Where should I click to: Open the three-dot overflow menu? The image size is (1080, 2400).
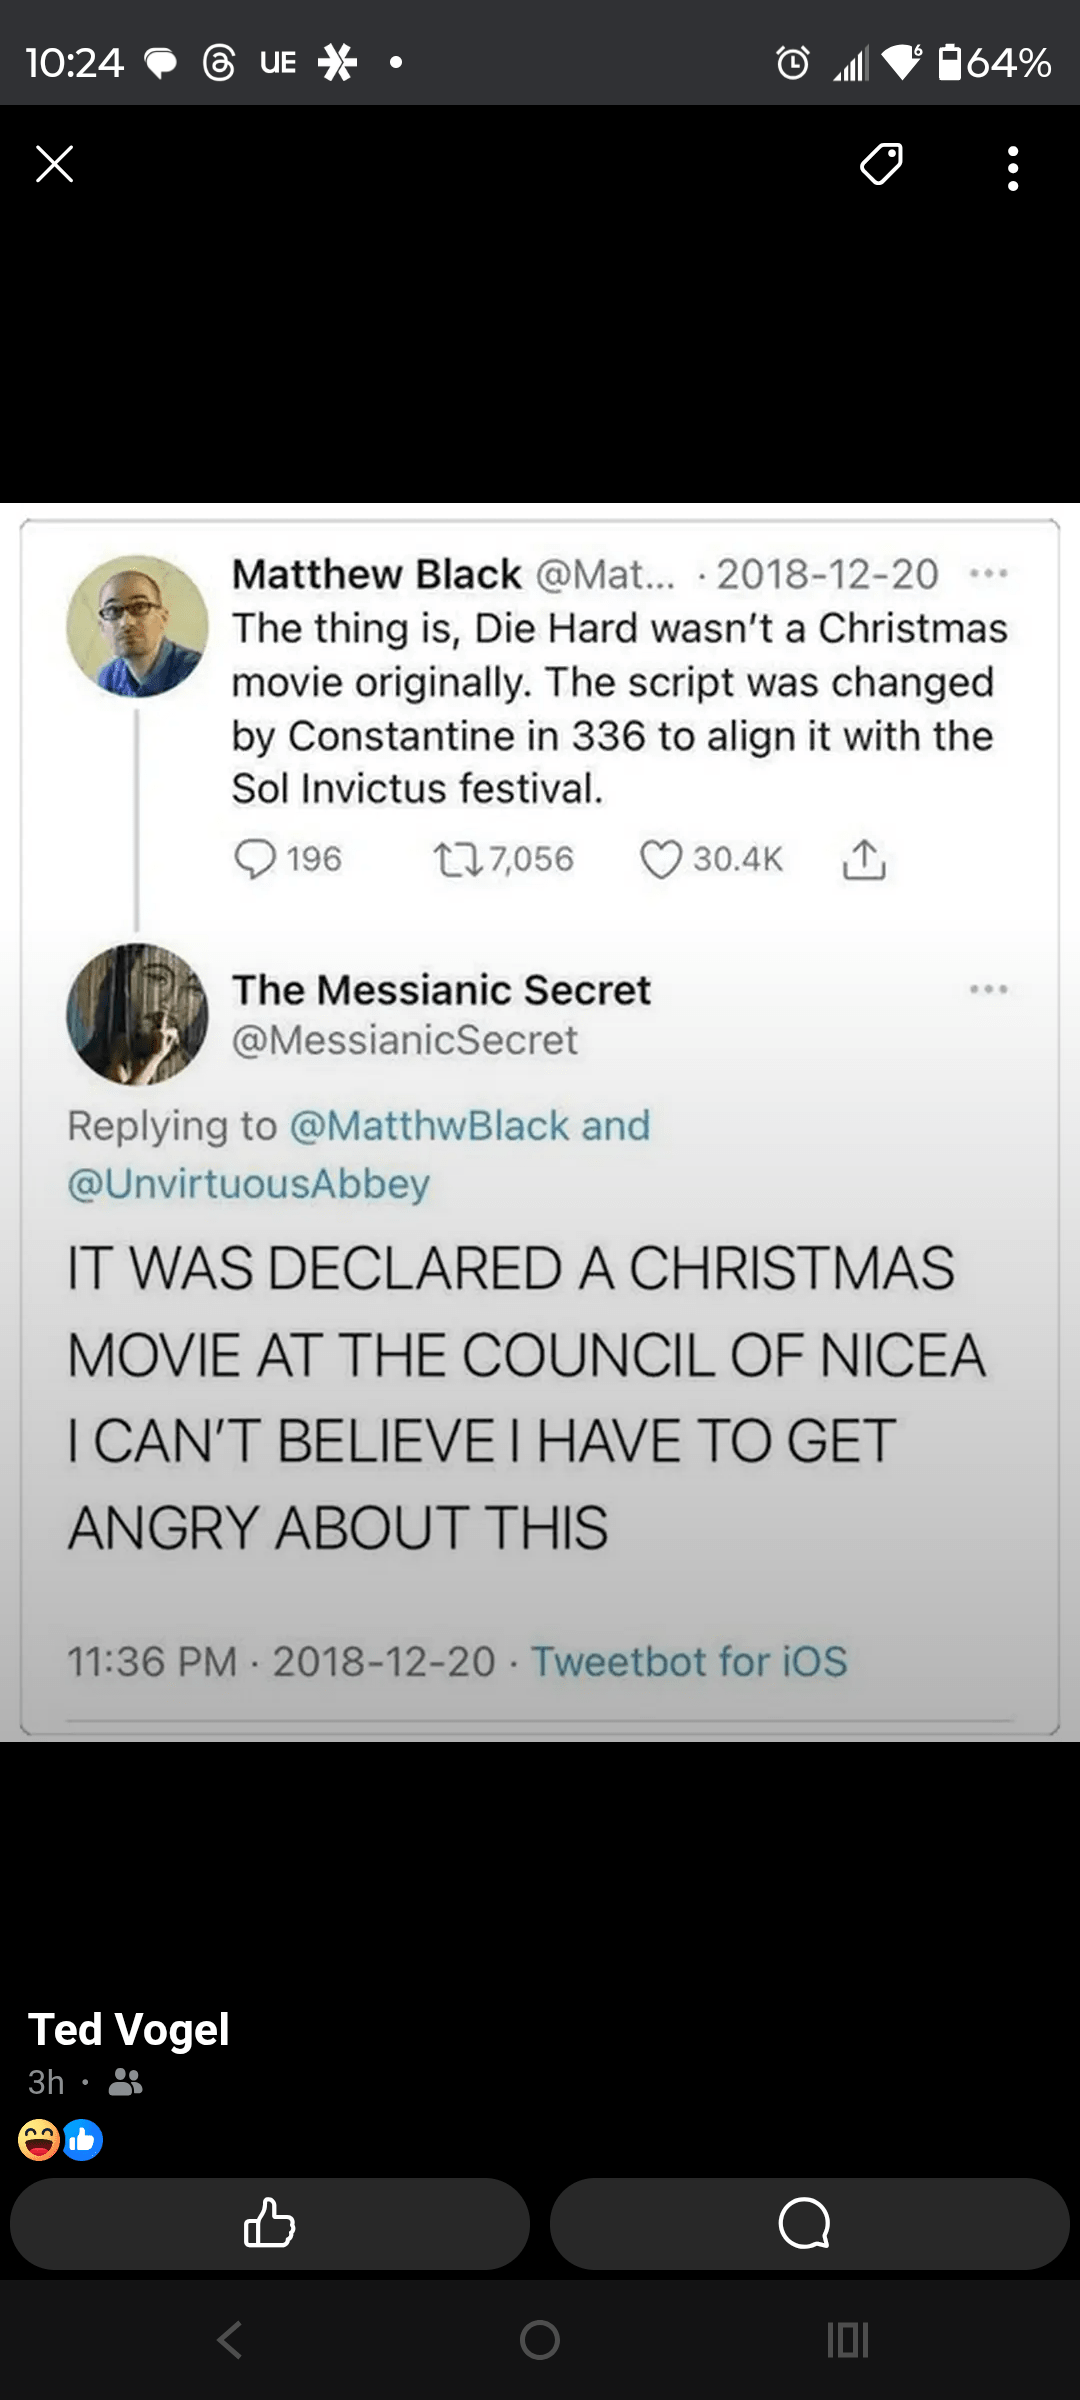click(1013, 168)
